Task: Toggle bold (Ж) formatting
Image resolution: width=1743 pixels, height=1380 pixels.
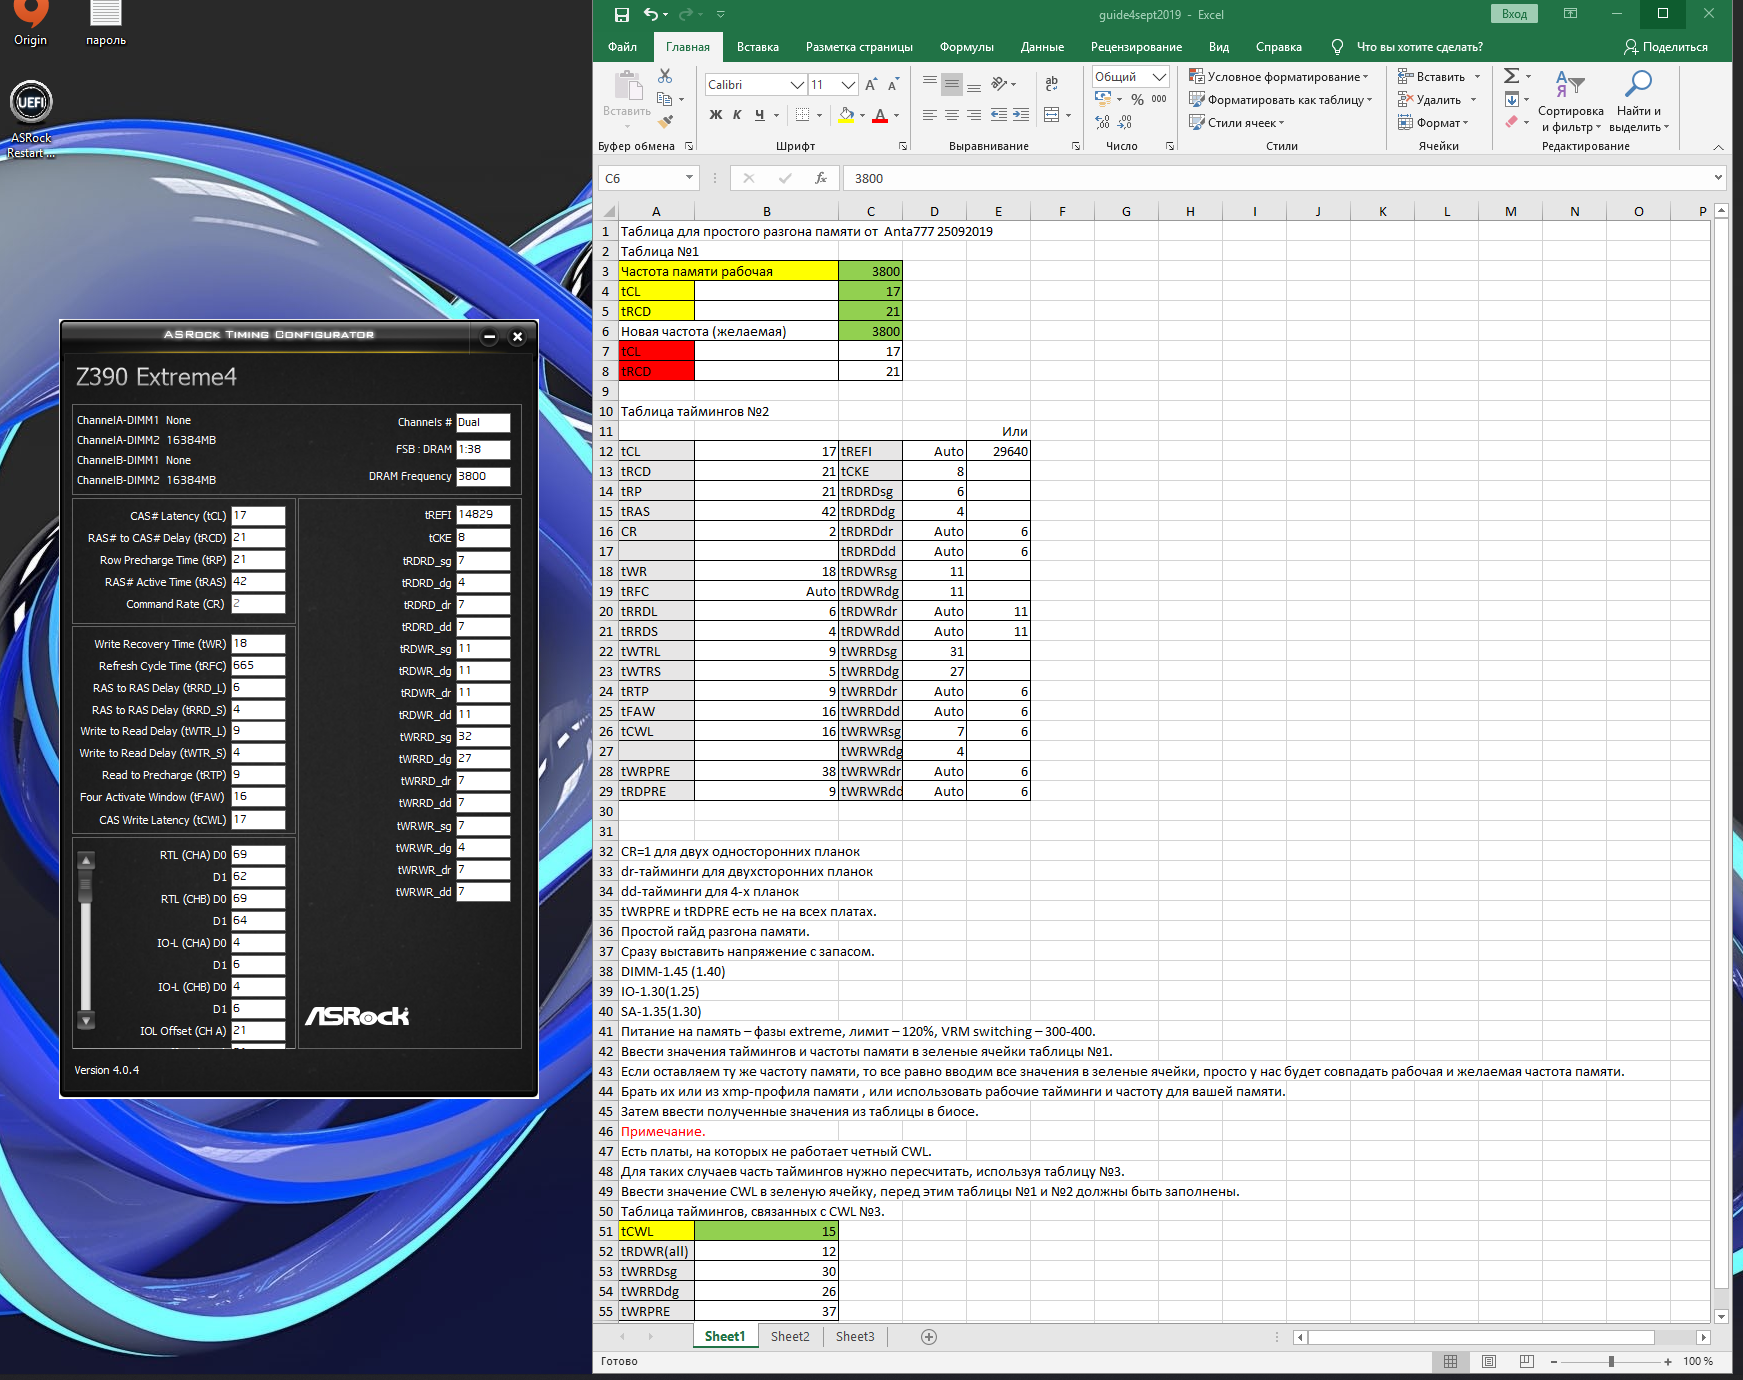Action: coord(716,115)
